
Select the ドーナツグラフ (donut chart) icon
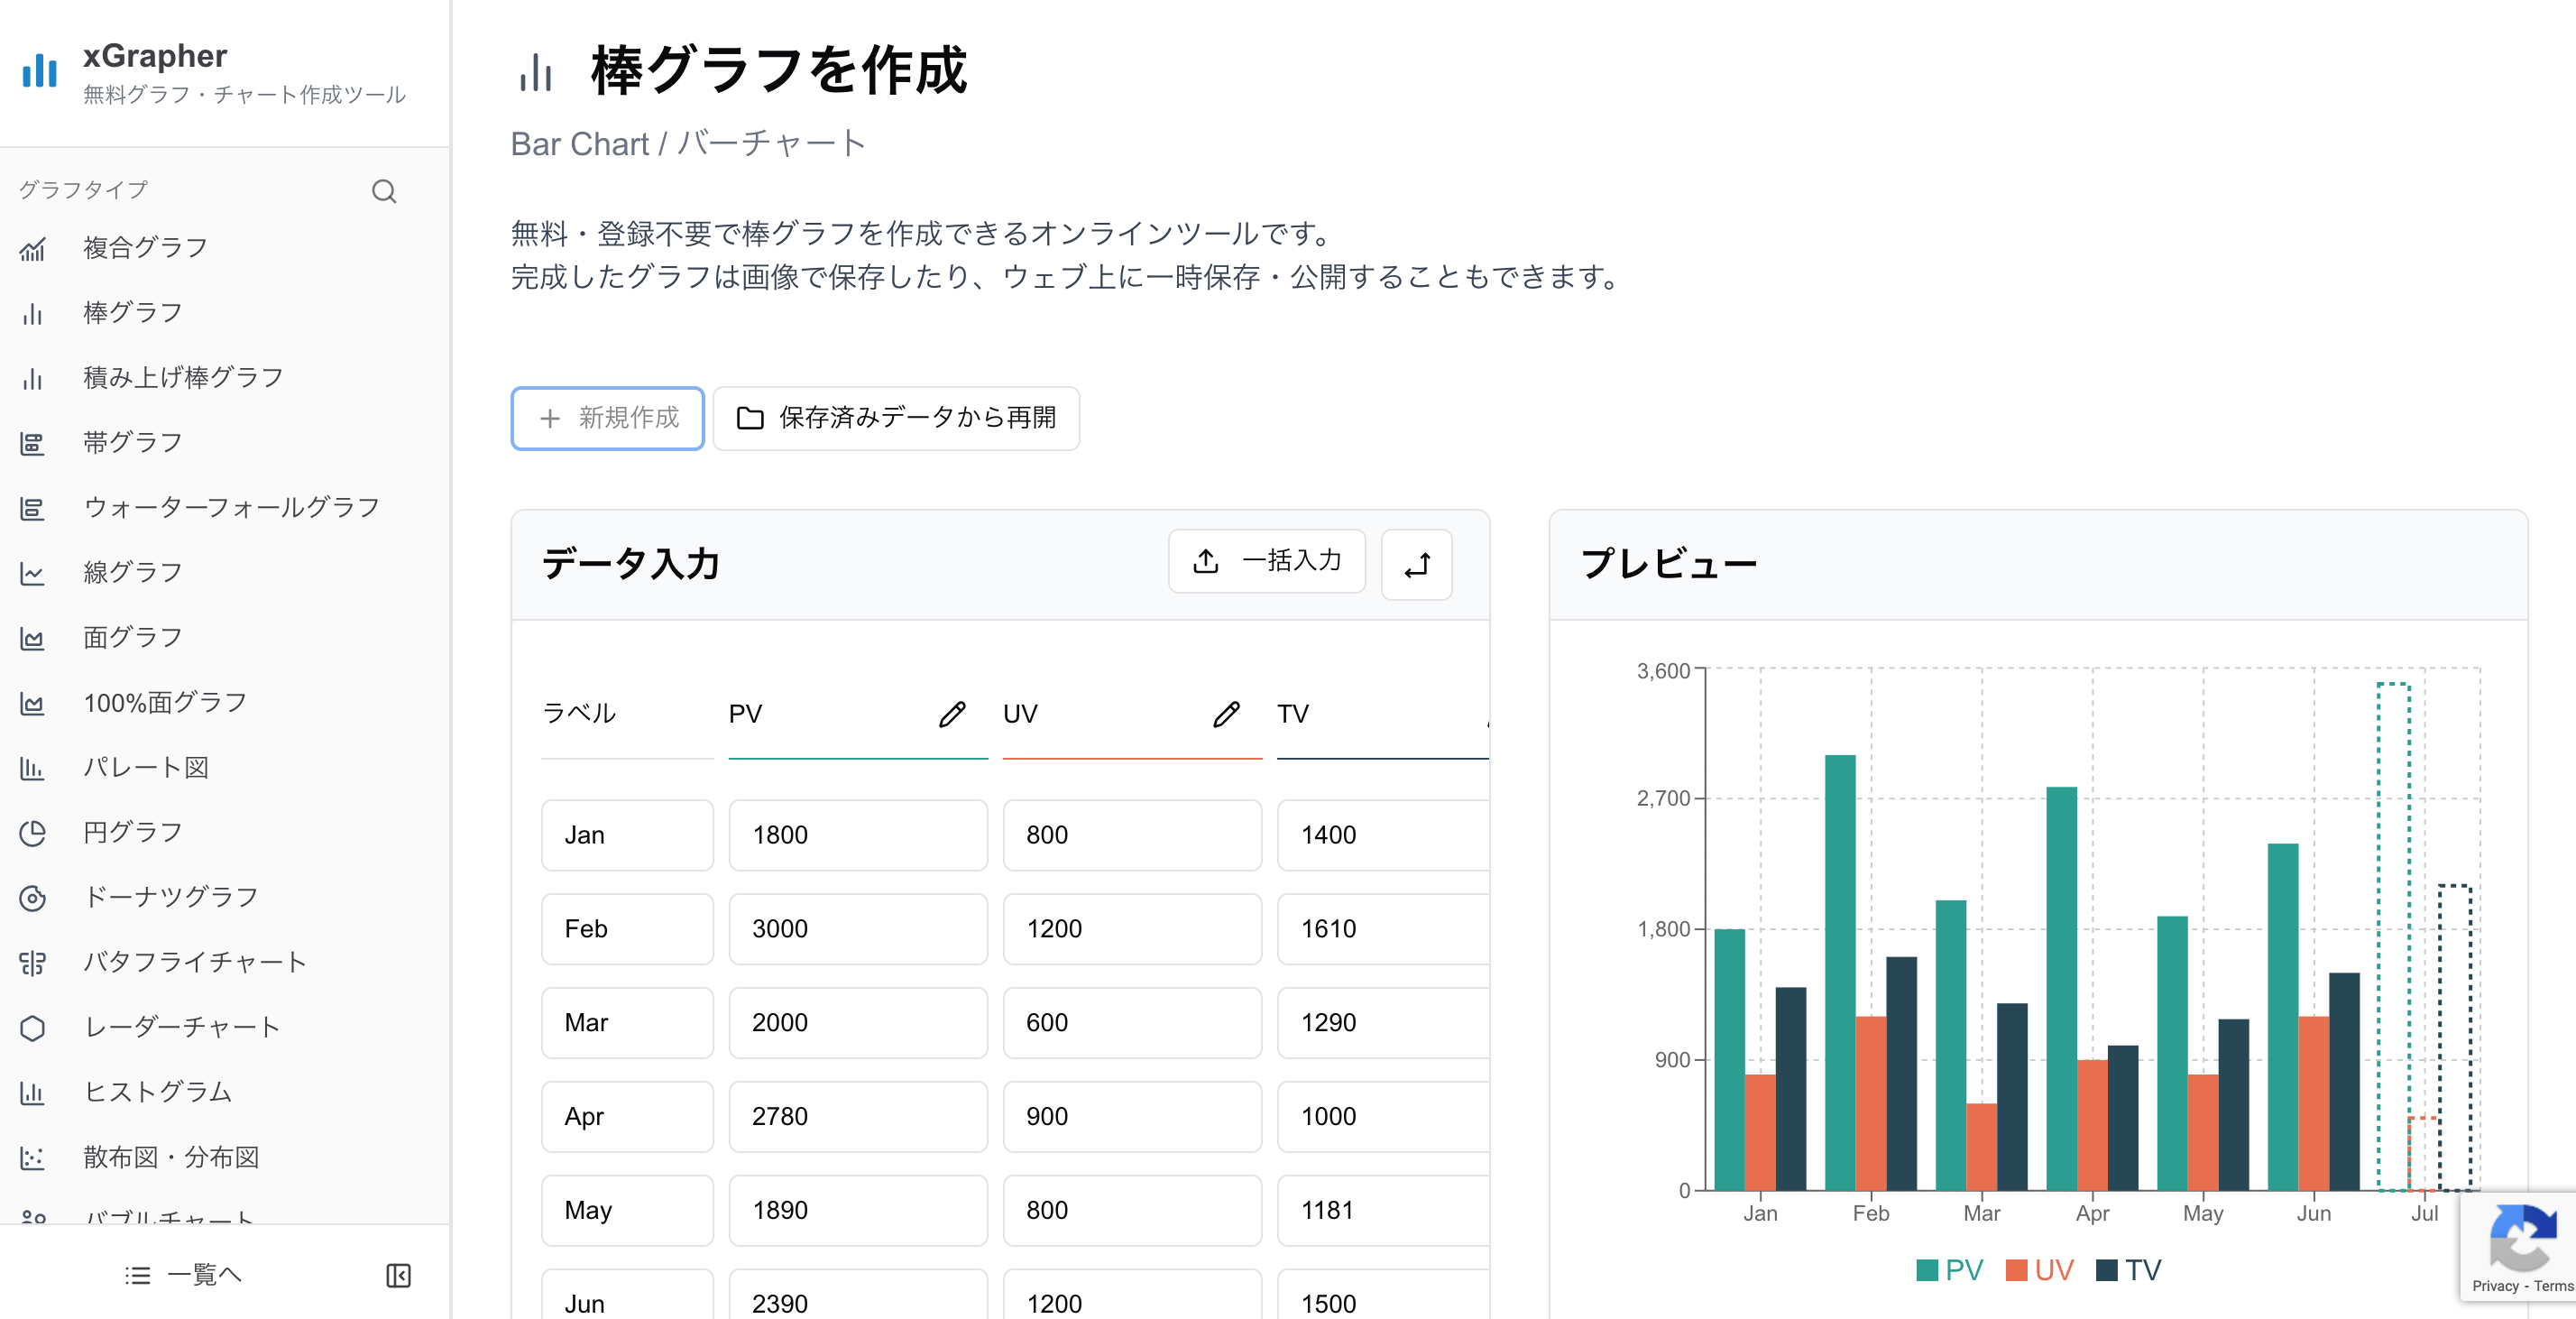34,897
